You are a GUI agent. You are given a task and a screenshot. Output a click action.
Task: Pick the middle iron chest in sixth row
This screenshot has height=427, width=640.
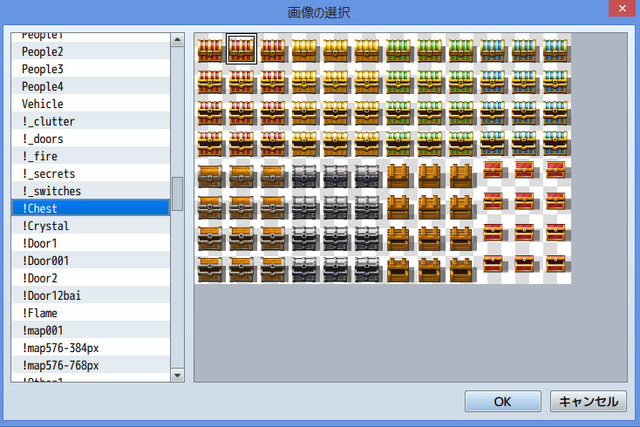point(336,207)
